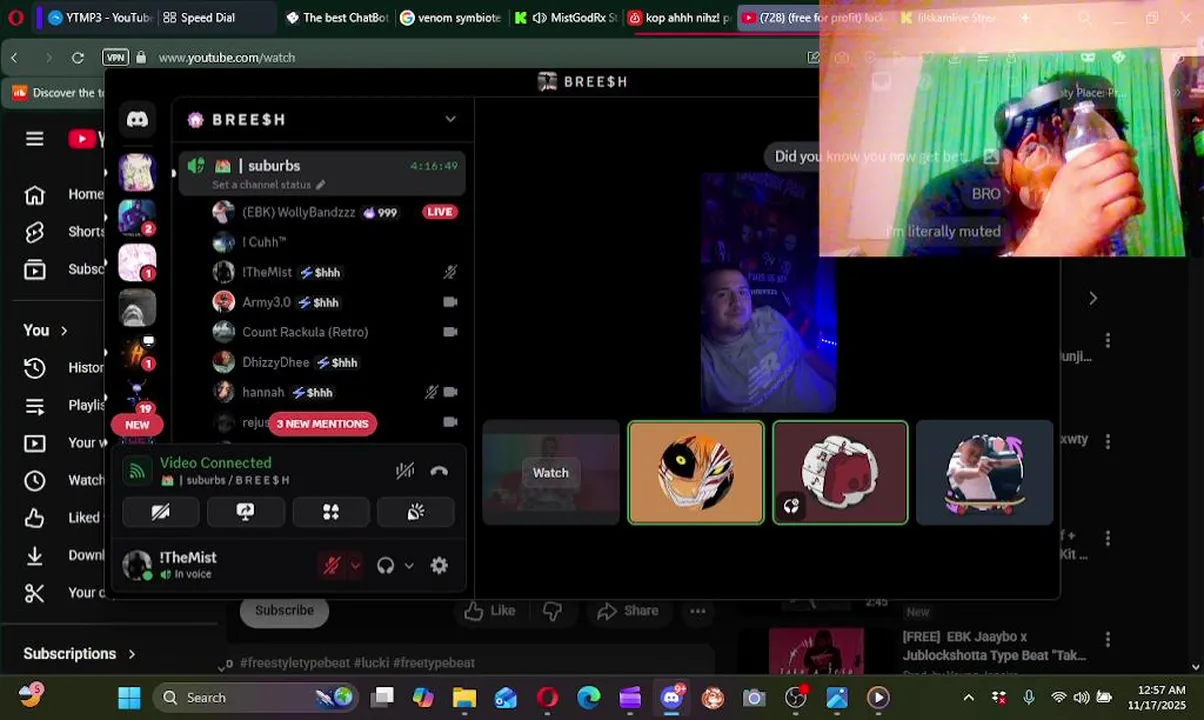
Task: Share your screen in Discord voice panel
Action: [245, 512]
